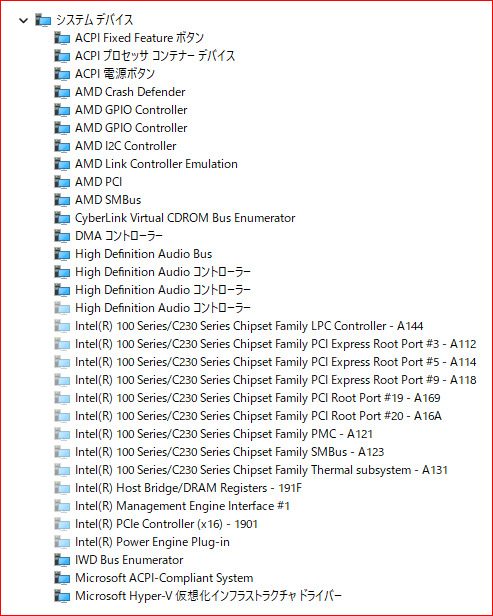
Task: Select ACPI Fixed Feature ボタン device
Action: click(139, 38)
